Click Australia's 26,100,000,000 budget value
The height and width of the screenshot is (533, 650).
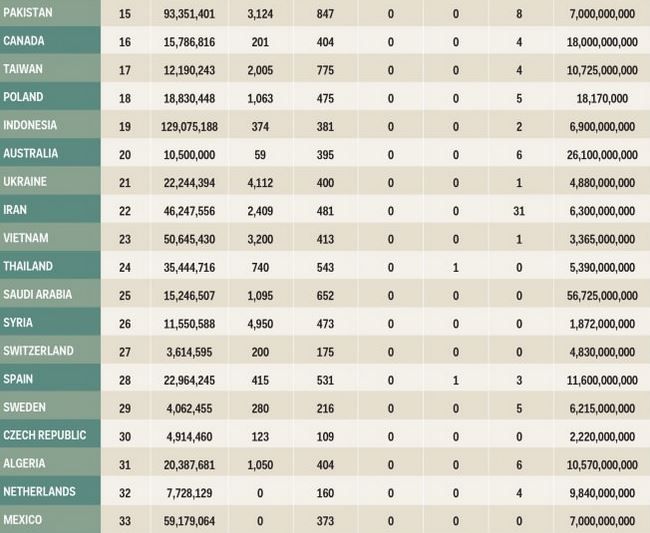point(602,155)
